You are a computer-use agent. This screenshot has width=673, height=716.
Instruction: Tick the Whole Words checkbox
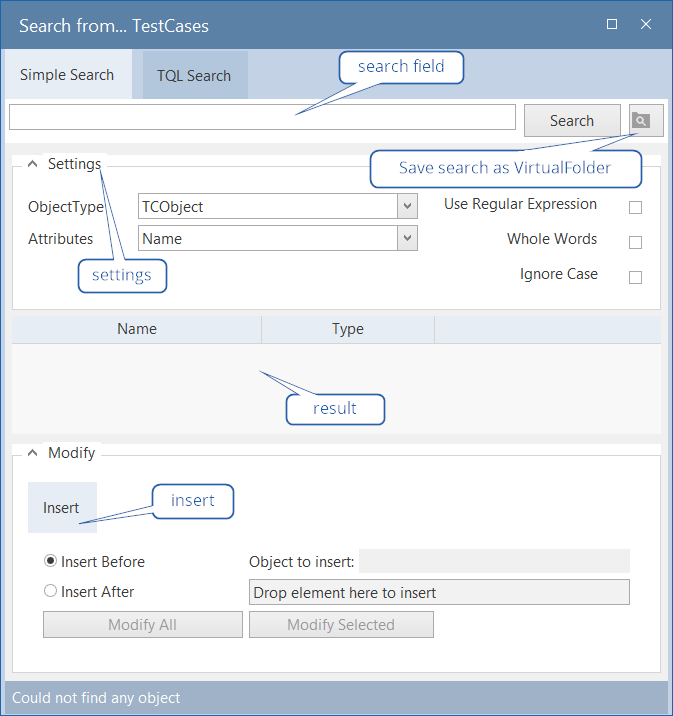635,243
